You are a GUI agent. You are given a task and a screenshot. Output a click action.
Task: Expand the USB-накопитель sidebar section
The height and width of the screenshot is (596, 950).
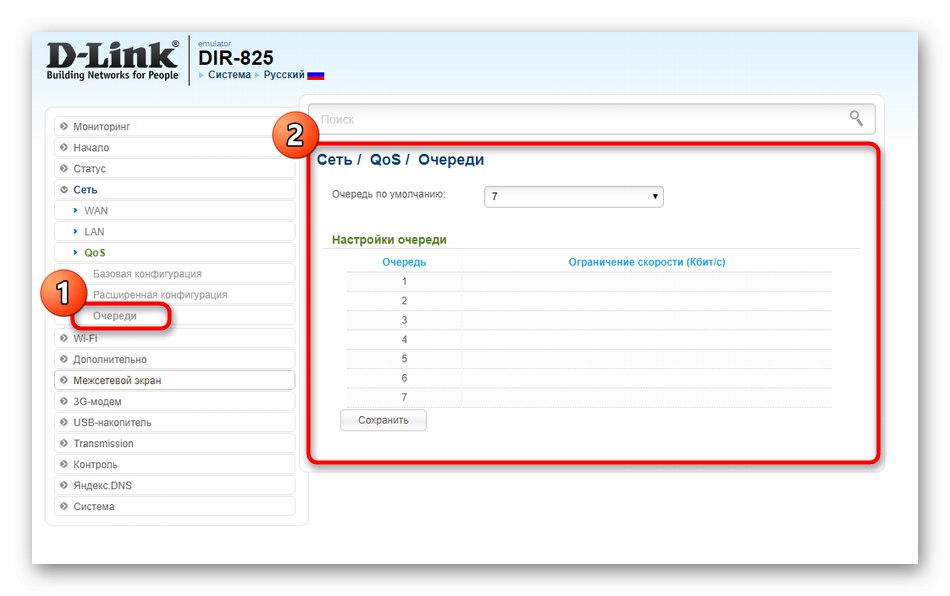[174, 422]
